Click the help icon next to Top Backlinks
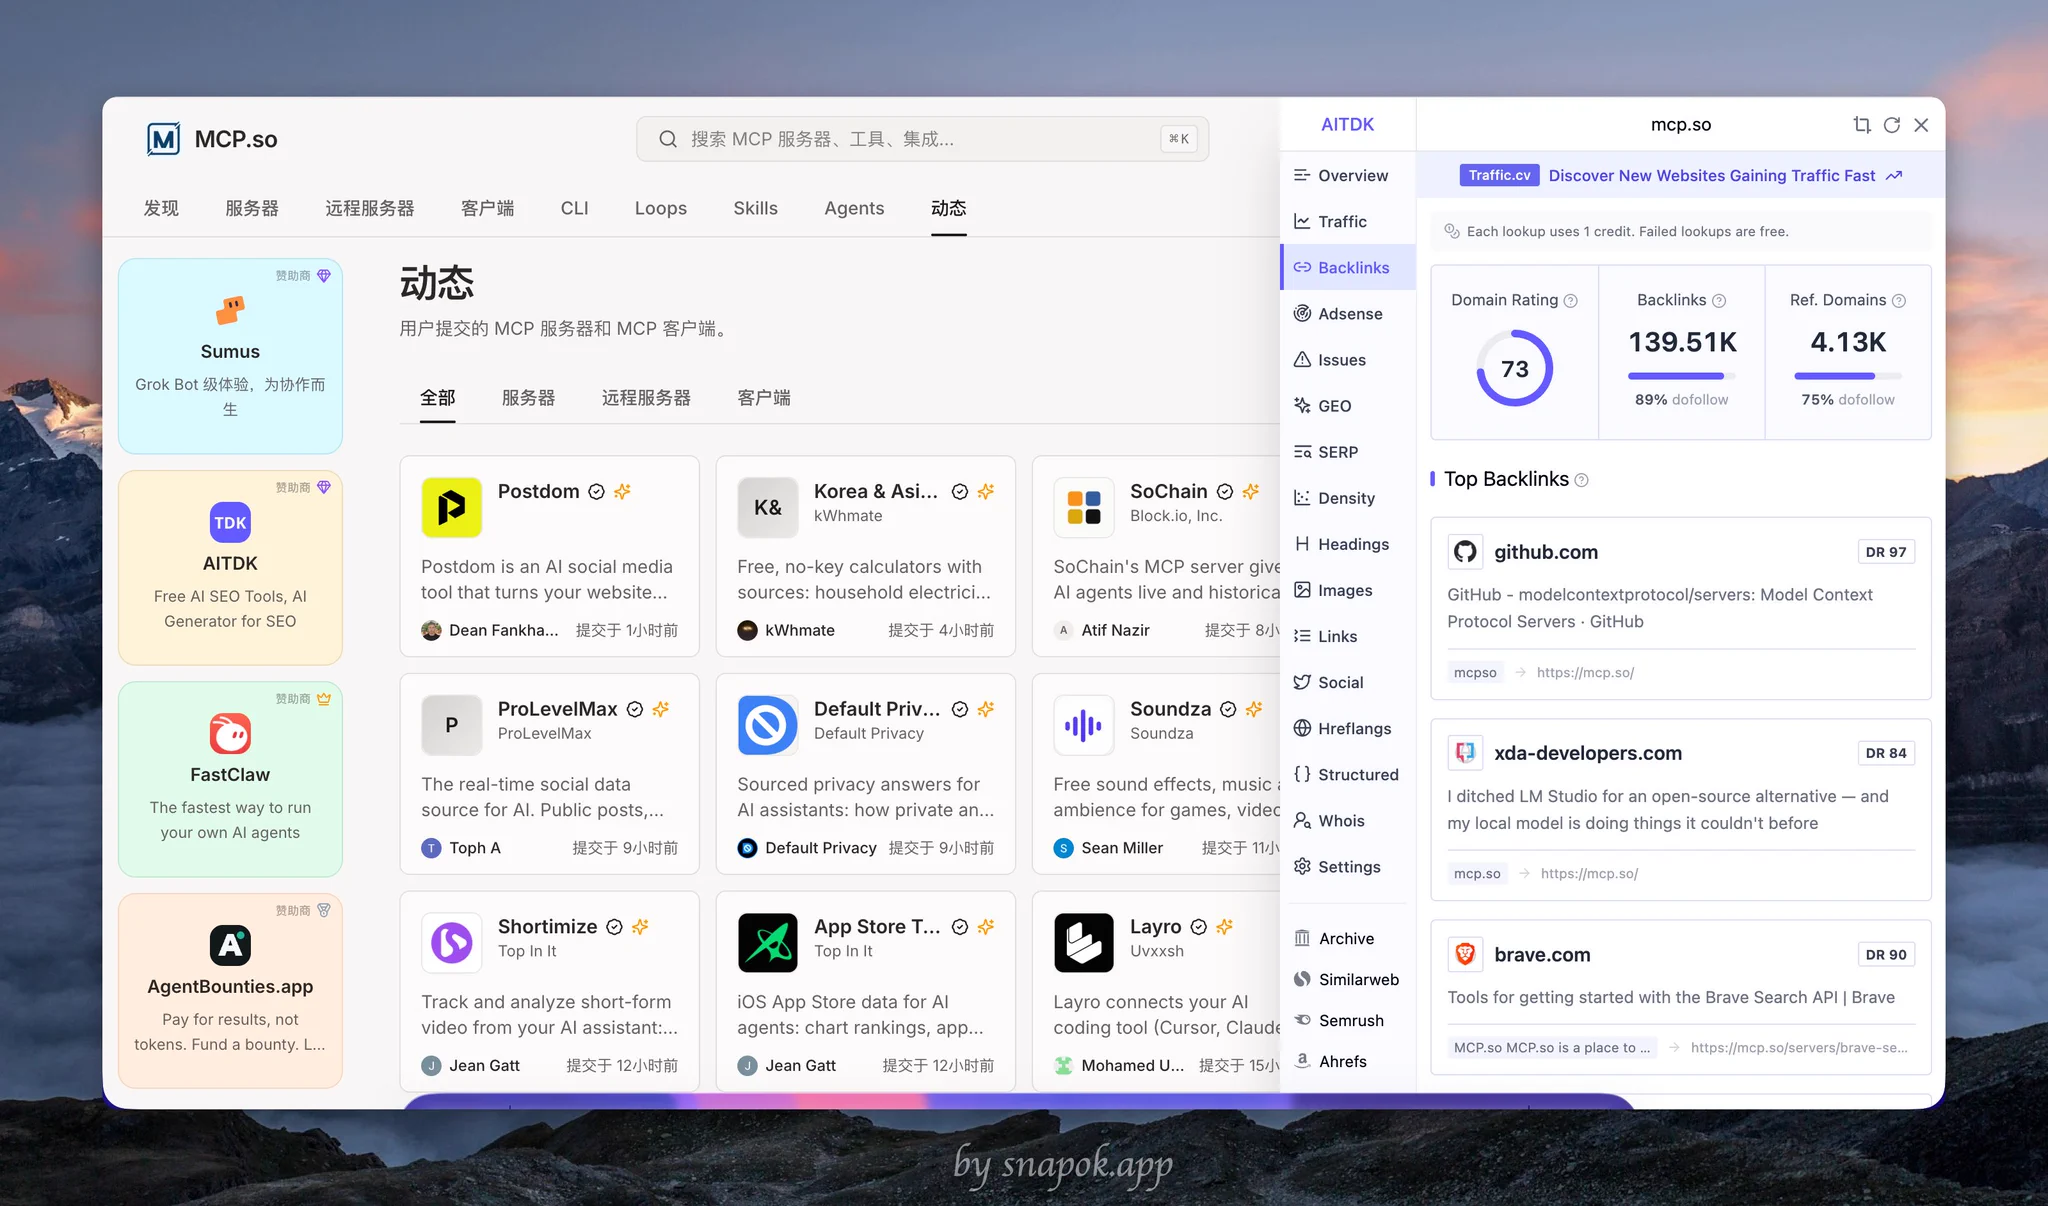 pos(1581,480)
